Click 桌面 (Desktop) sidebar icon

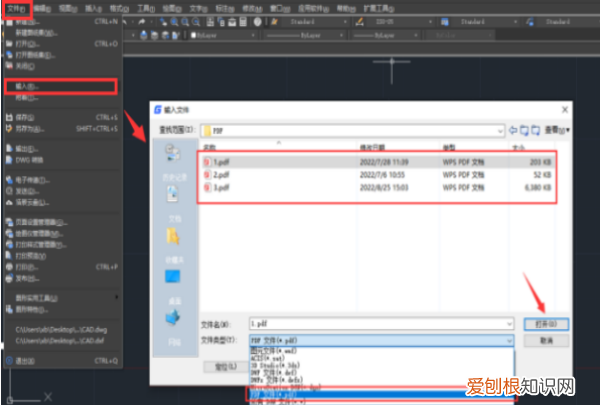pyautogui.click(x=173, y=276)
